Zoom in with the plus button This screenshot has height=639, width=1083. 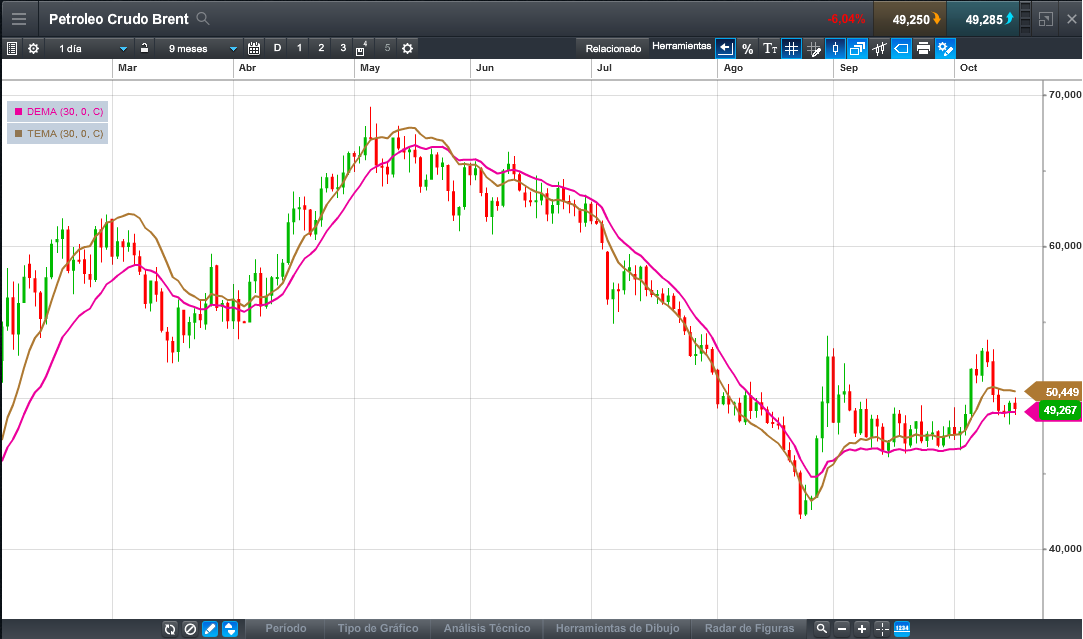click(862, 629)
